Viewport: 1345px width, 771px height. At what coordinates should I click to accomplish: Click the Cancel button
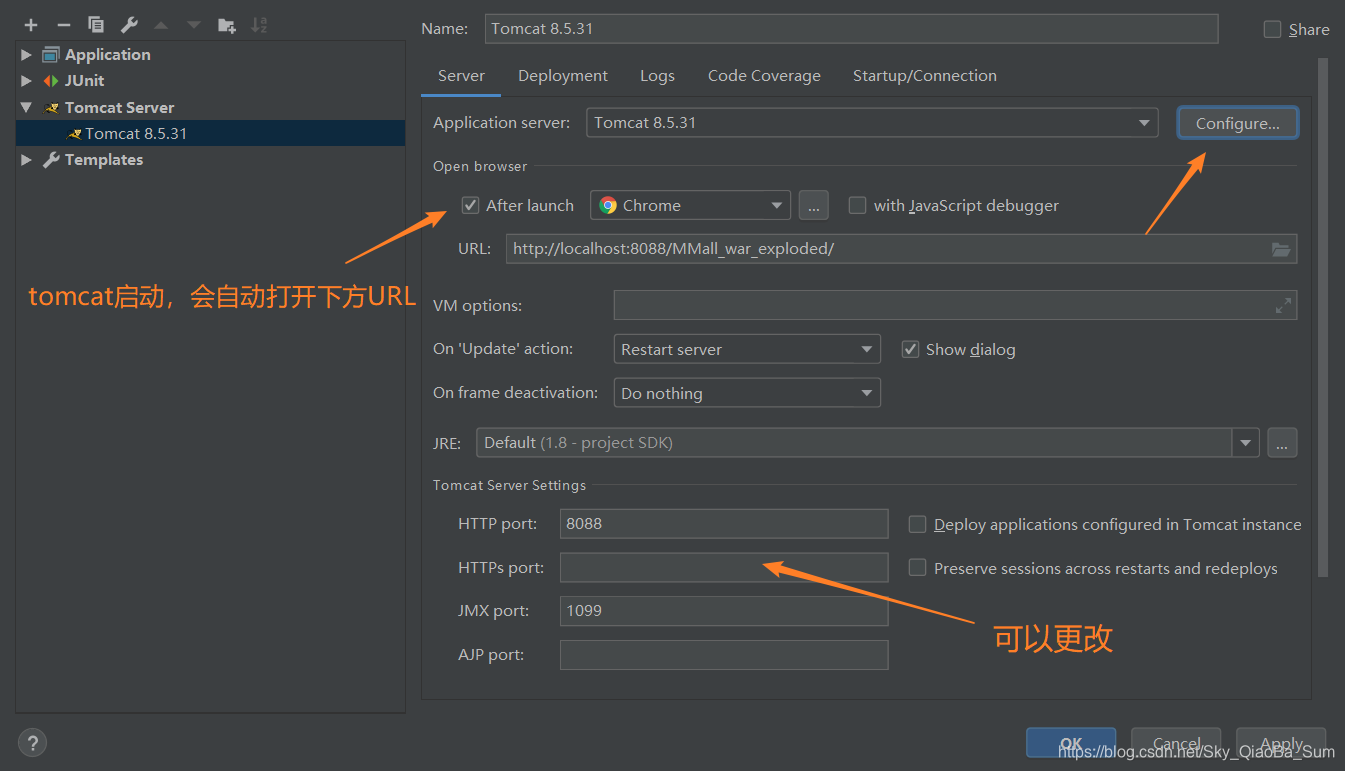tap(1176, 743)
